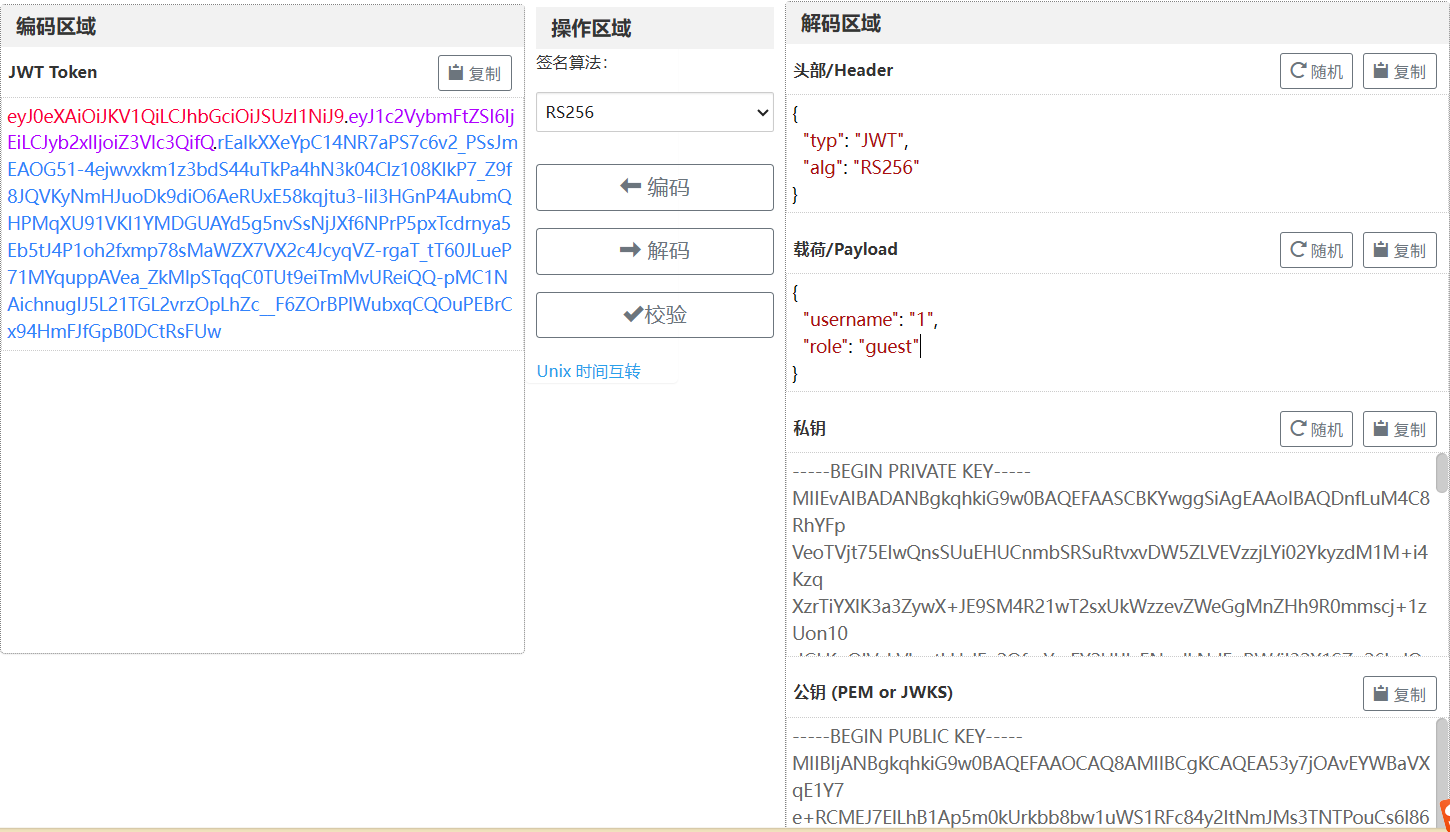
Task: Click 随机 button in Header section
Action: click(1316, 71)
